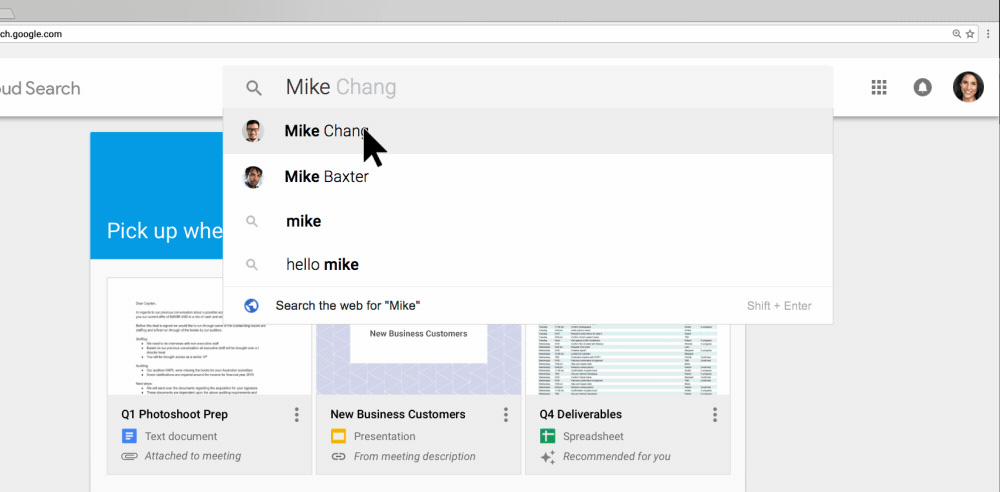Bookmark page with the star icon
This screenshot has height=492, width=1000.
pyautogui.click(x=970, y=34)
